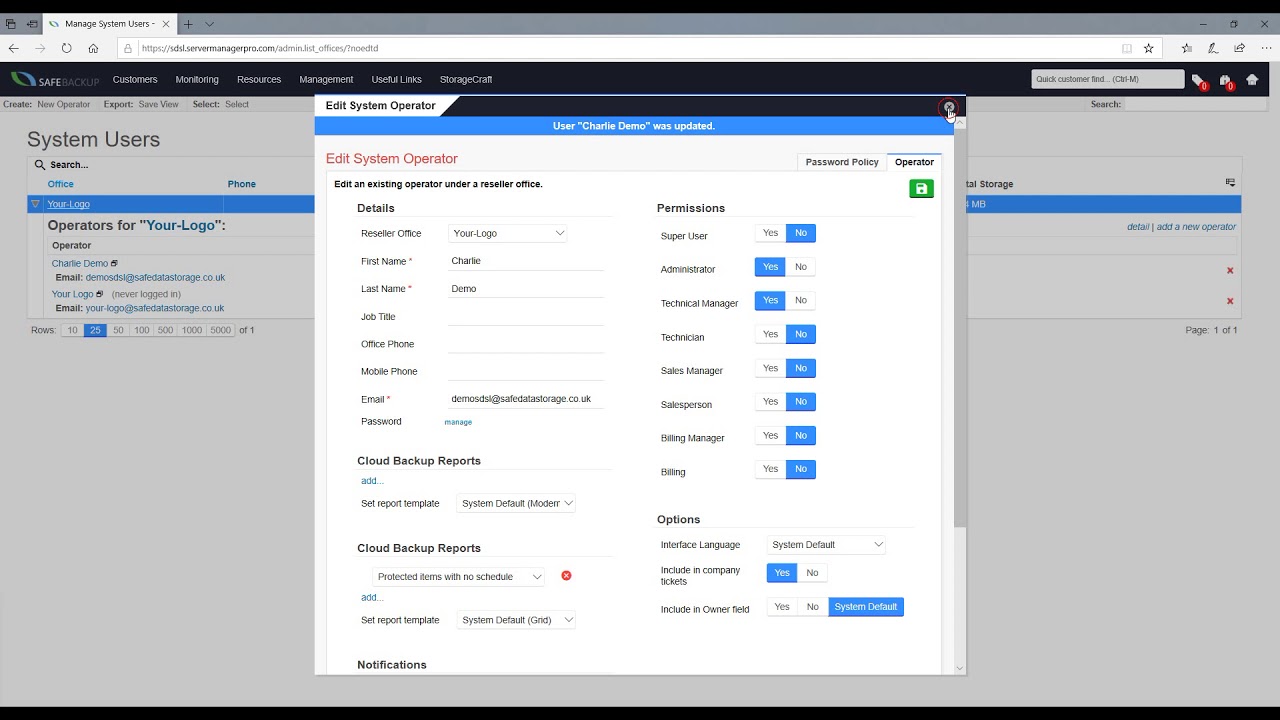Open System Default (Modern) report template dropdown

coord(516,504)
